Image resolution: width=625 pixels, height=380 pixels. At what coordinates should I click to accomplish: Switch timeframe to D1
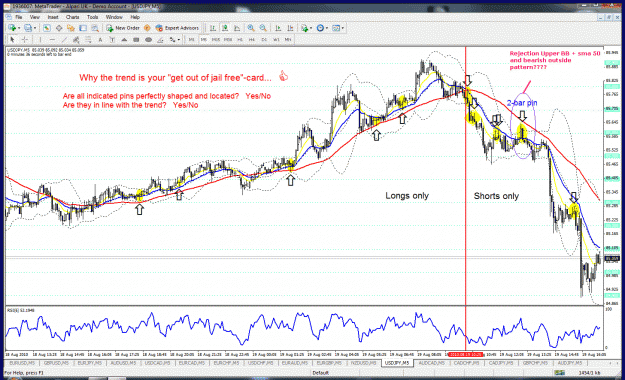pos(264,39)
